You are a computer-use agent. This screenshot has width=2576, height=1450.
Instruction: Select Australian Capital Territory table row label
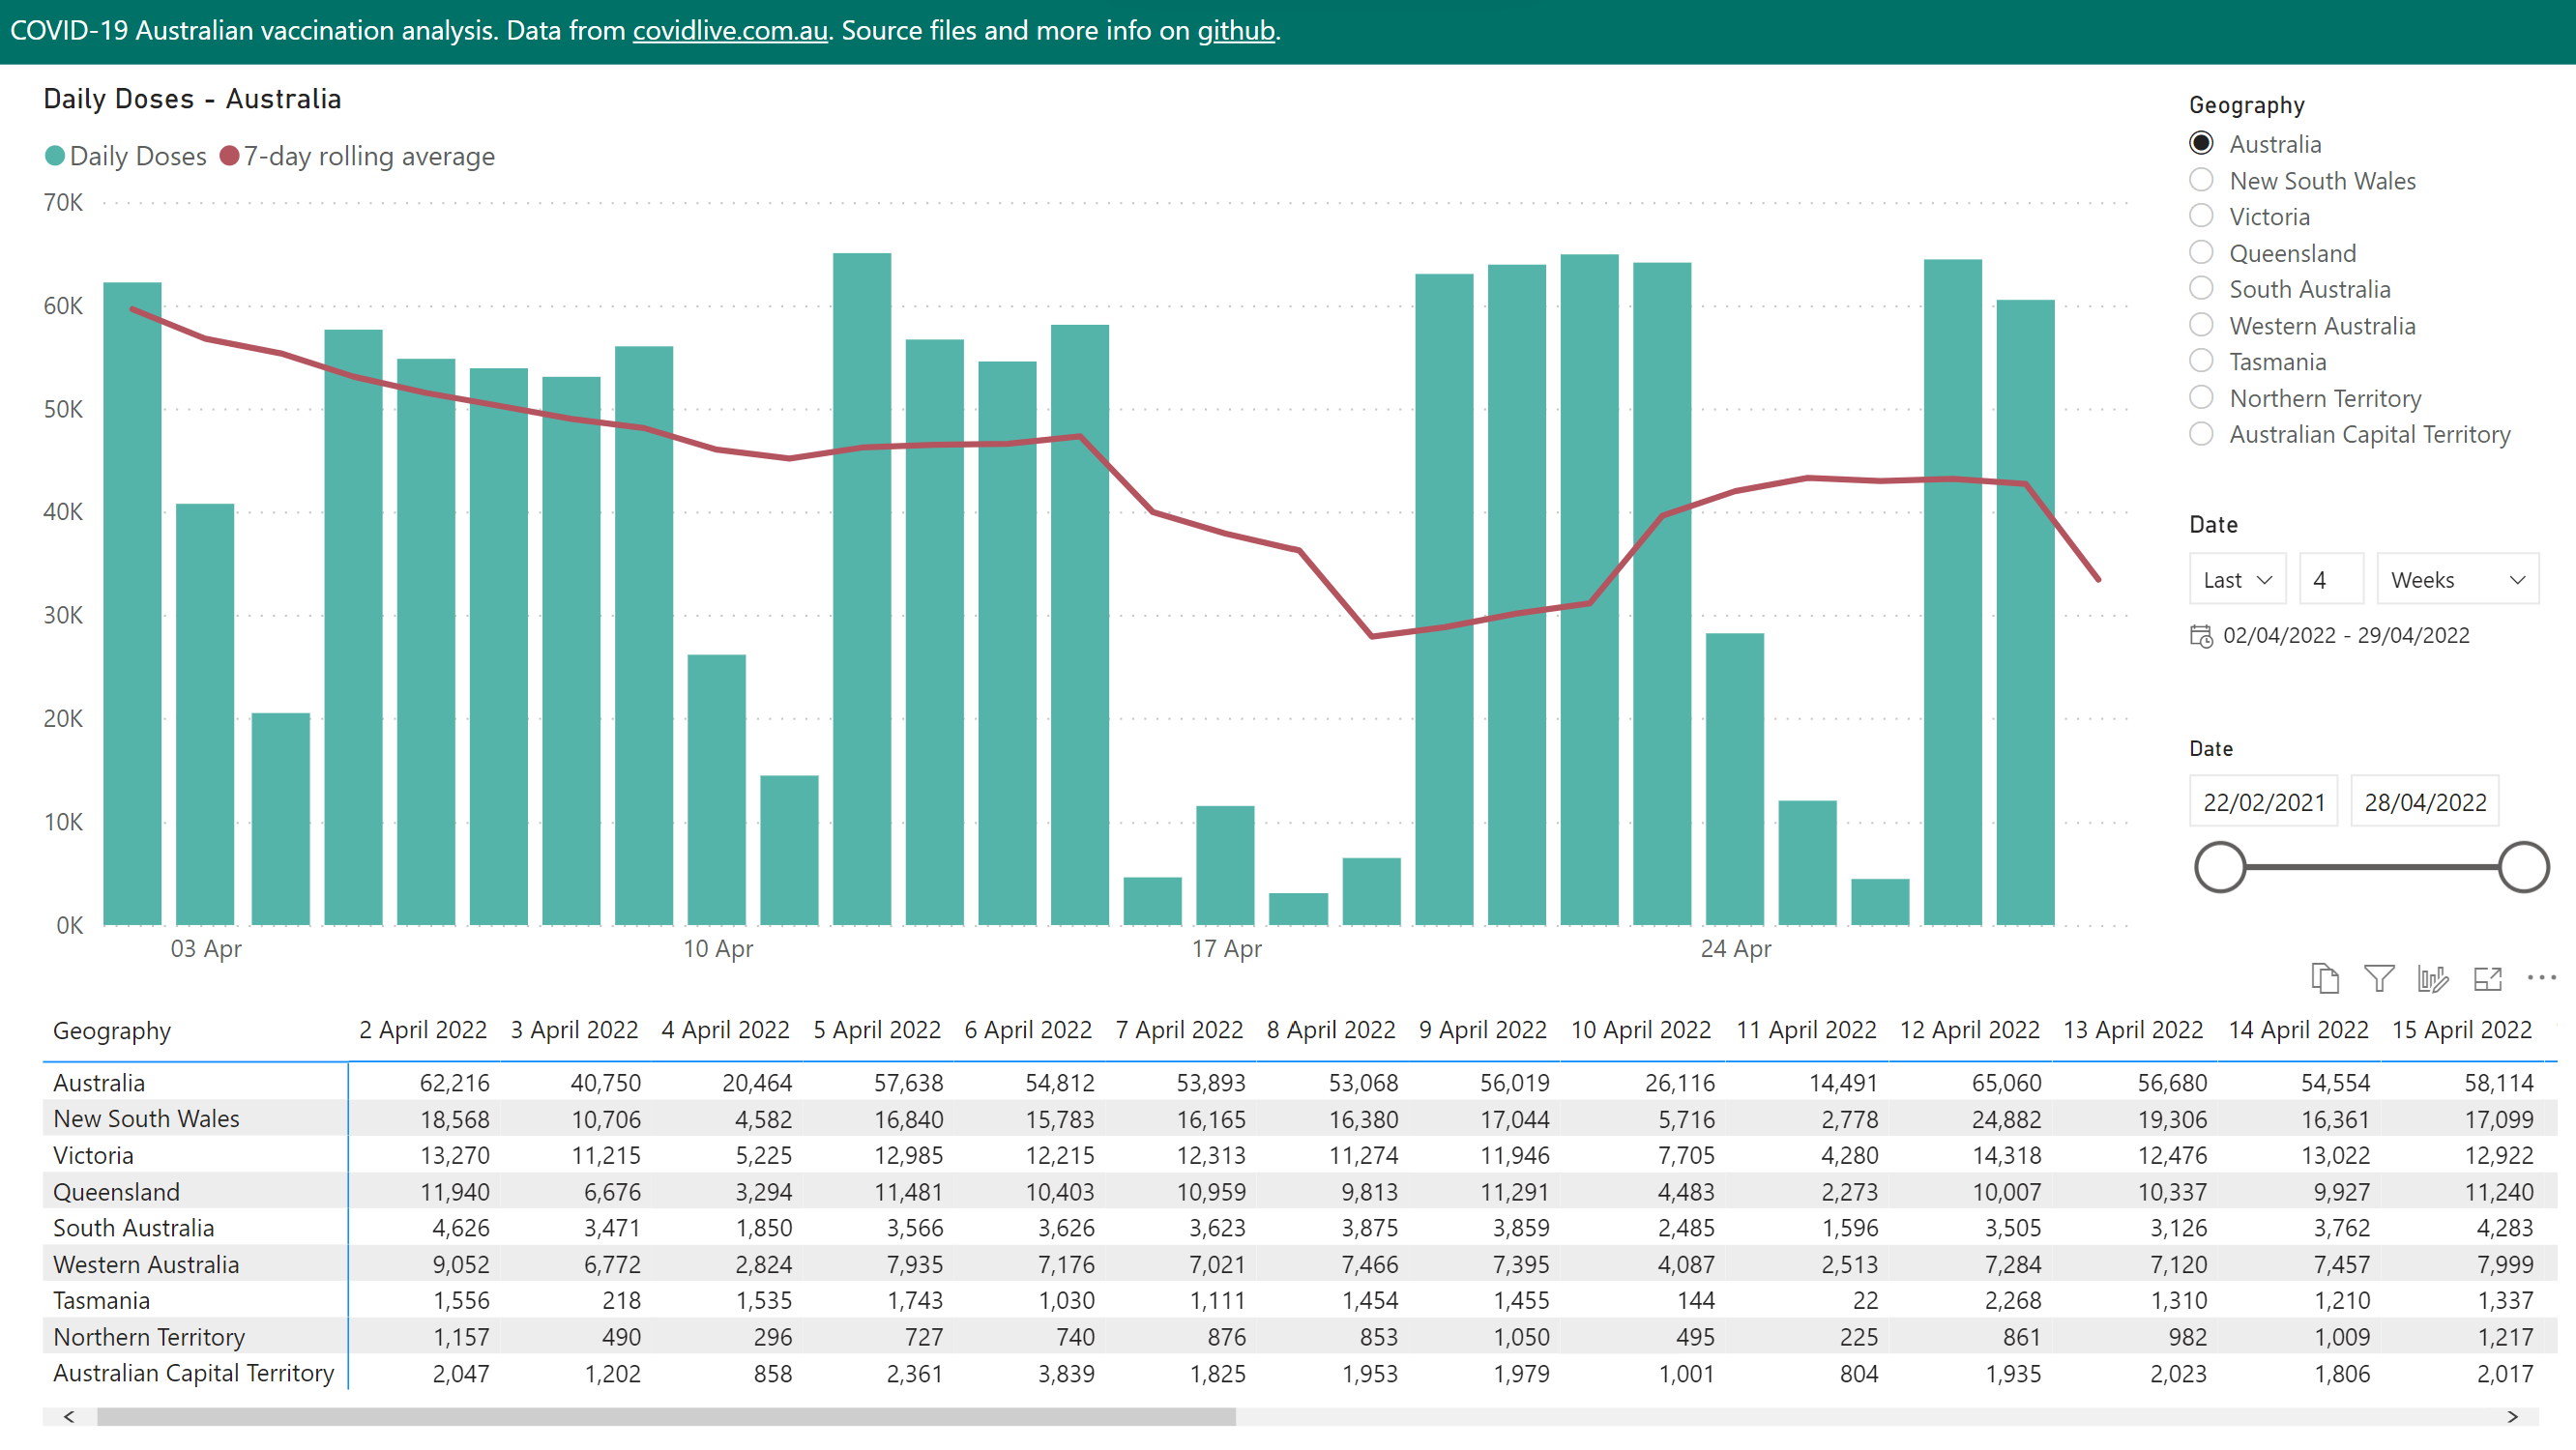[193, 1373]
